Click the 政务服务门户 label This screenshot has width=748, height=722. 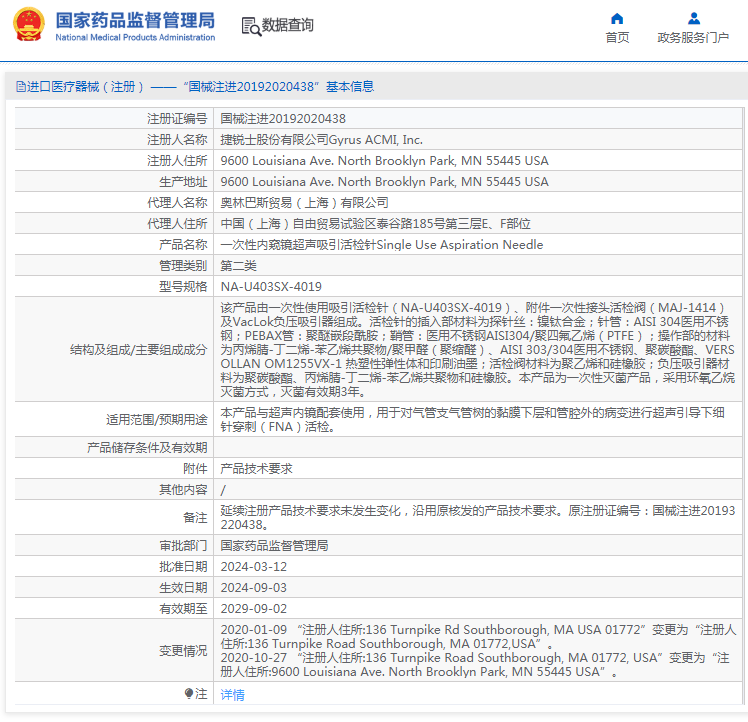point(693,37)
